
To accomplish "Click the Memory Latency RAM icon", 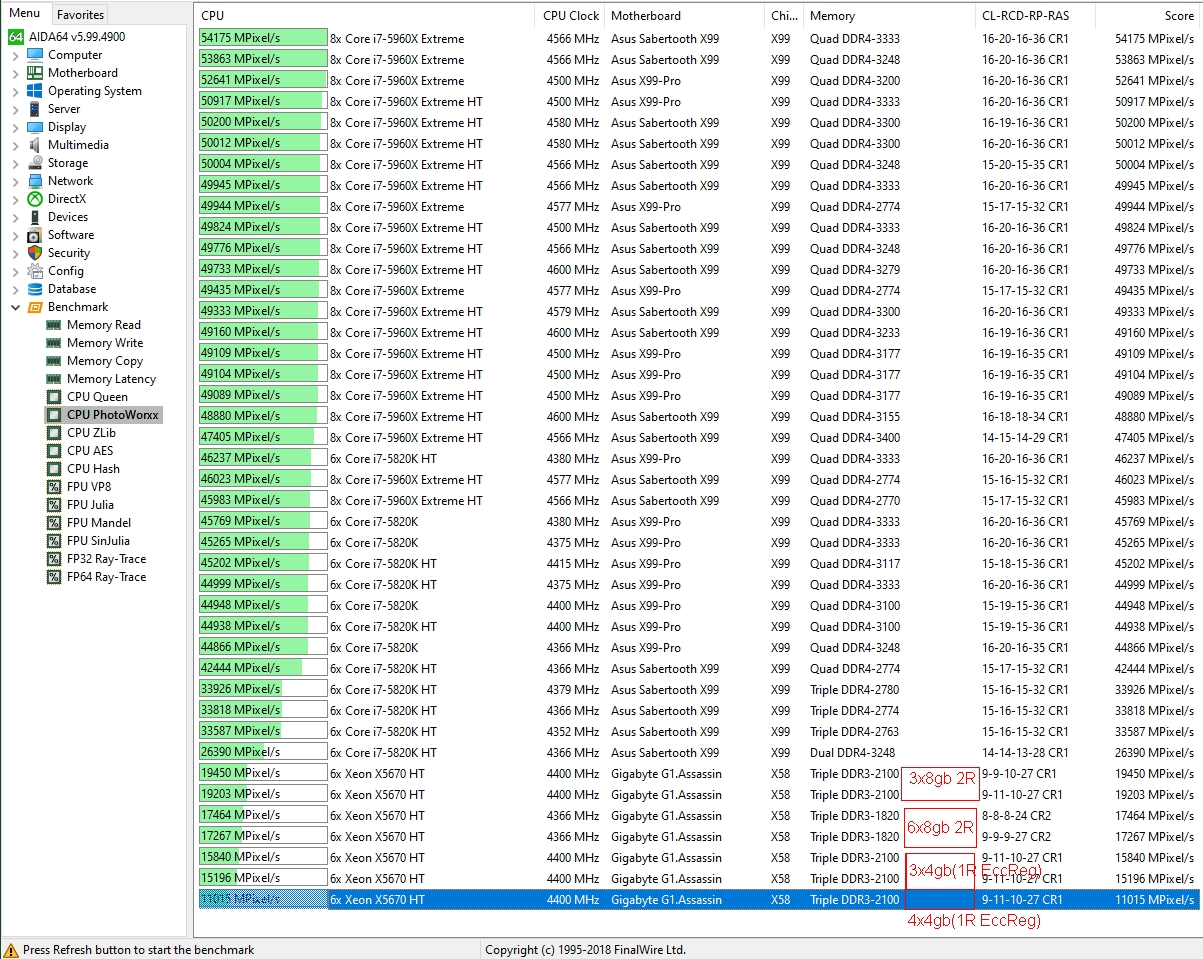I will (54, 379).
